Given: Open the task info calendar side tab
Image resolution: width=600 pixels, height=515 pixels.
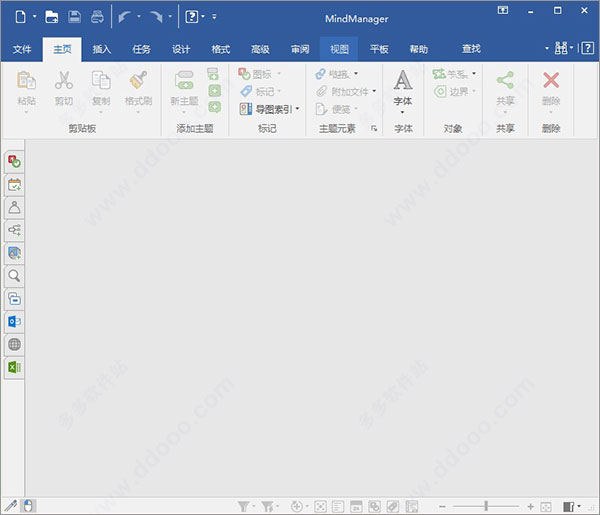Looking at the screenshot, I should coord(15,185).
